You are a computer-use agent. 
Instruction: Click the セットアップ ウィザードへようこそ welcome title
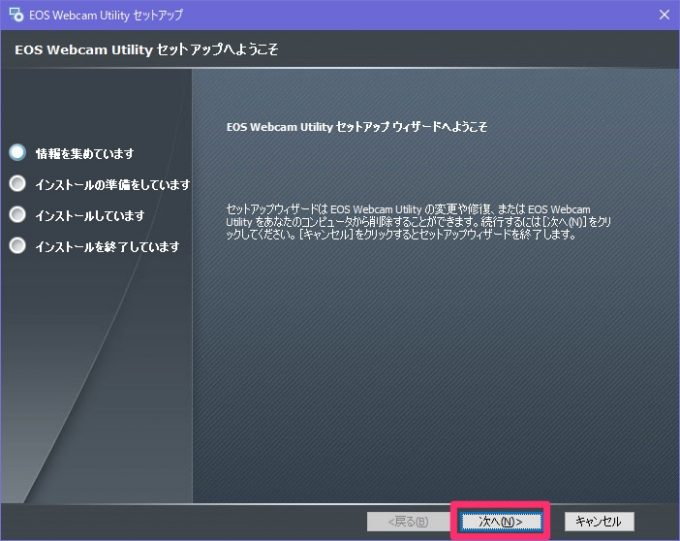pyautogui.click(x=357, y=127)
